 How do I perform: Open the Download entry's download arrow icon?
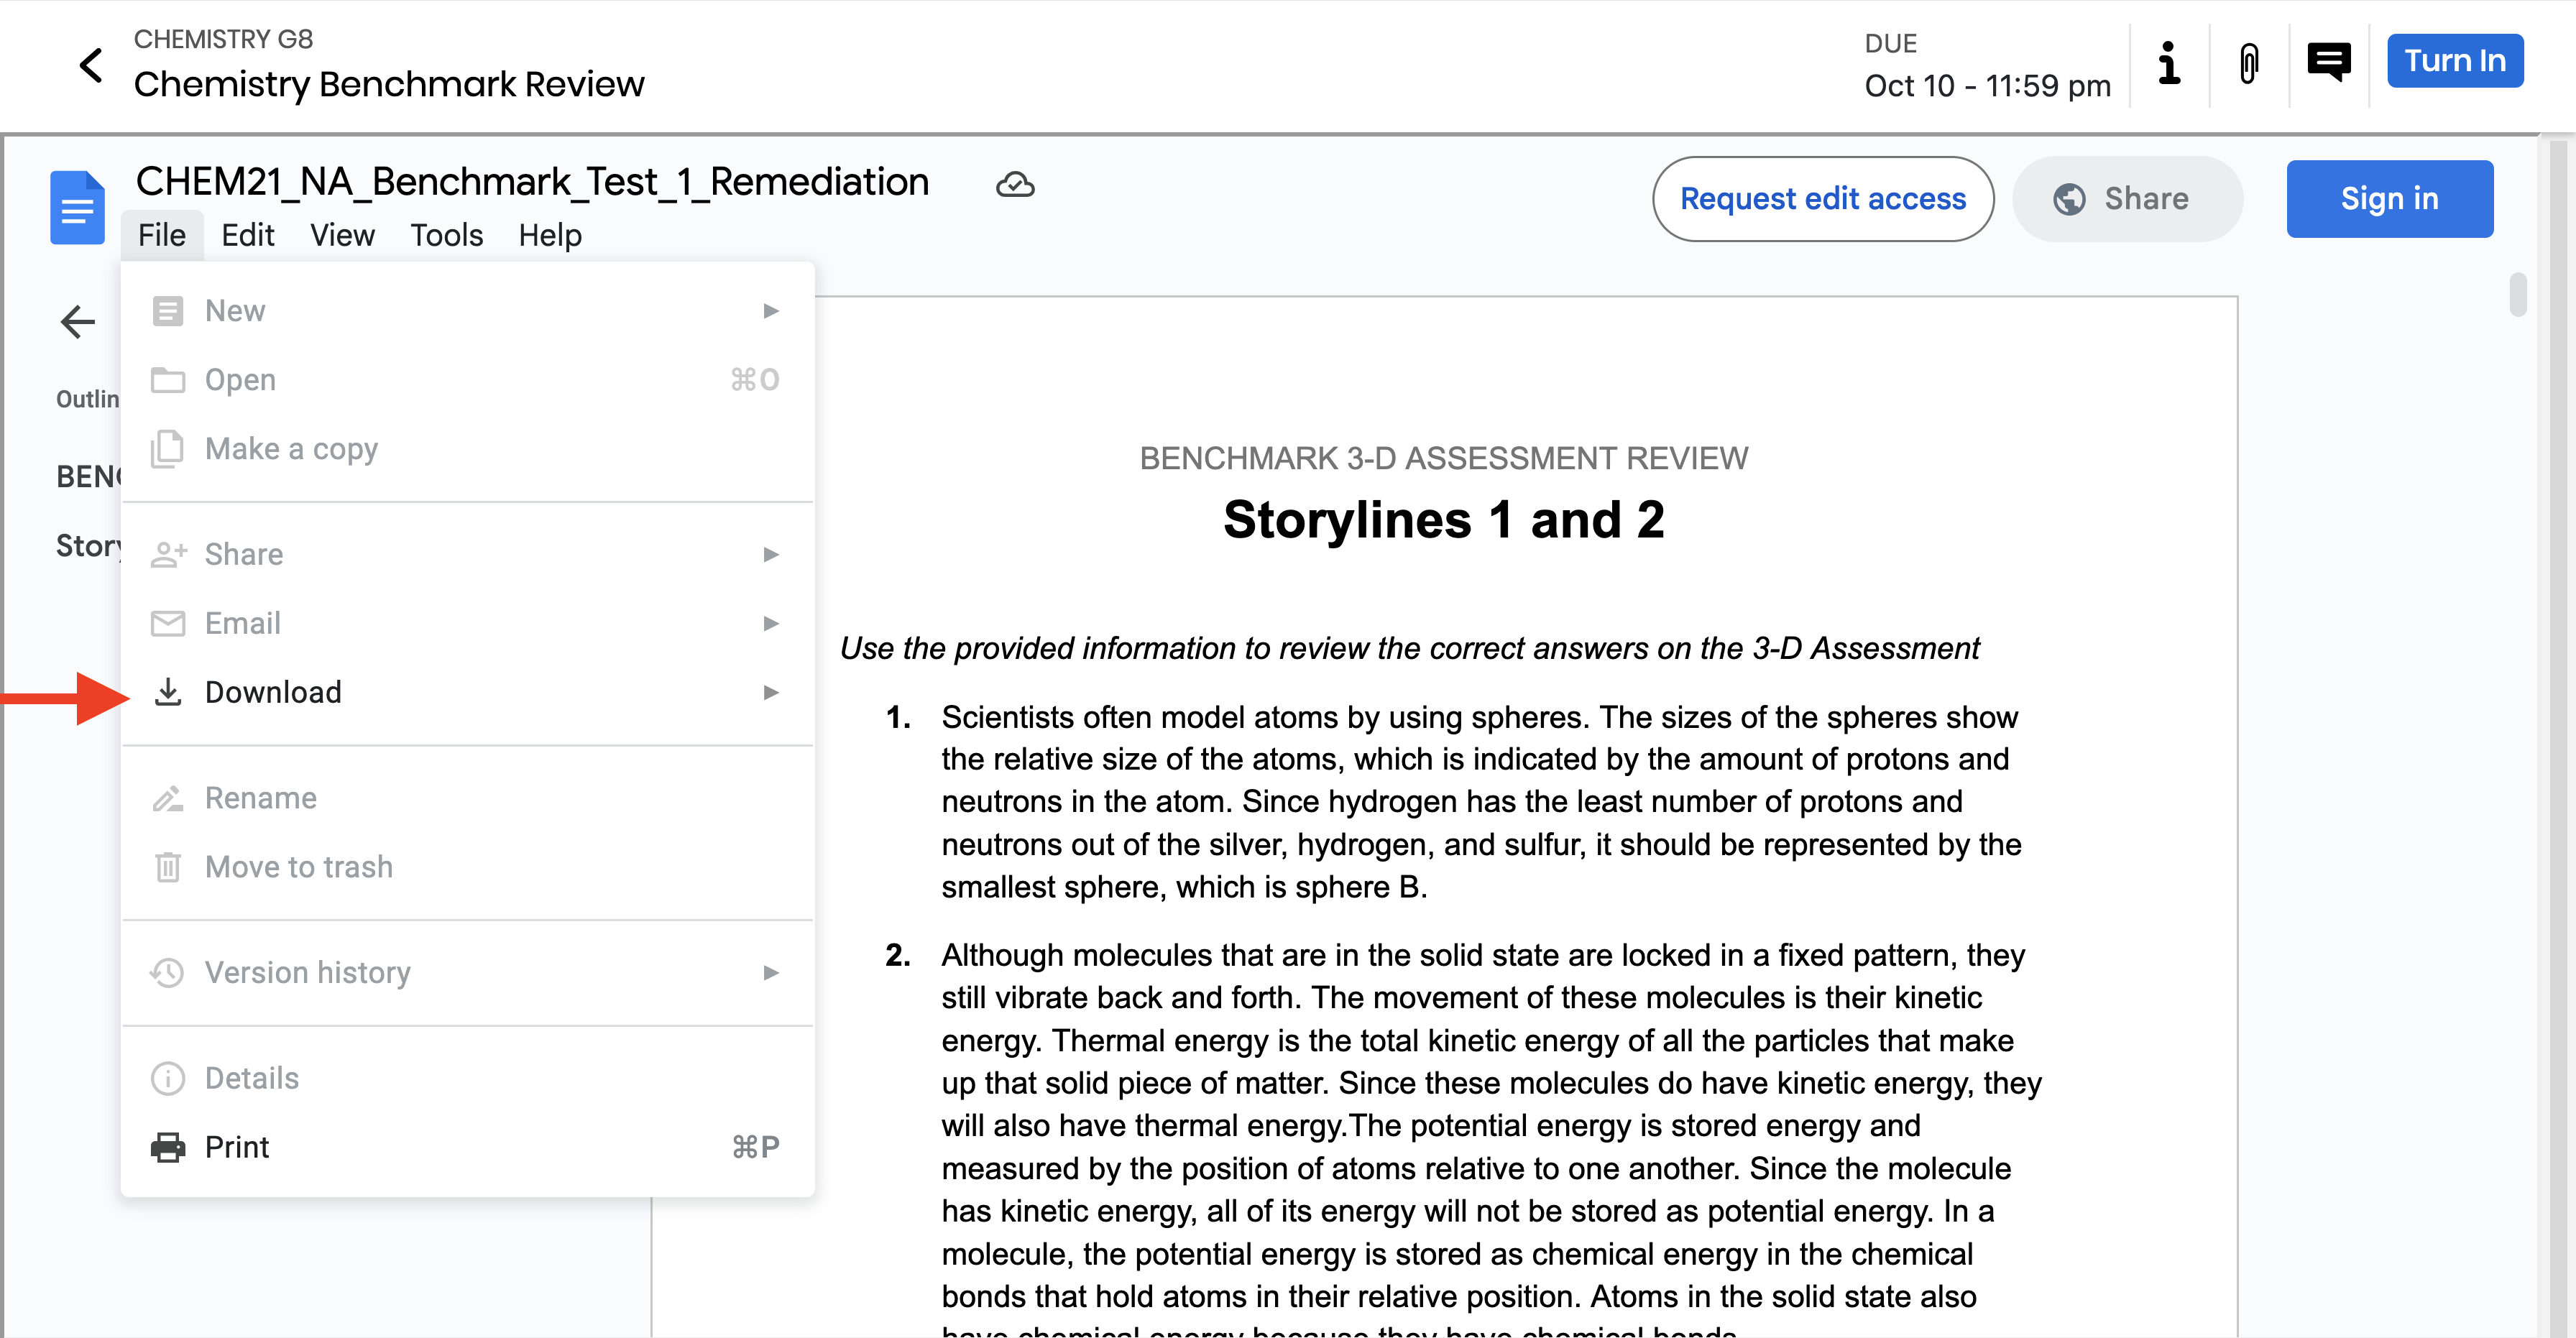click(168, 691)
